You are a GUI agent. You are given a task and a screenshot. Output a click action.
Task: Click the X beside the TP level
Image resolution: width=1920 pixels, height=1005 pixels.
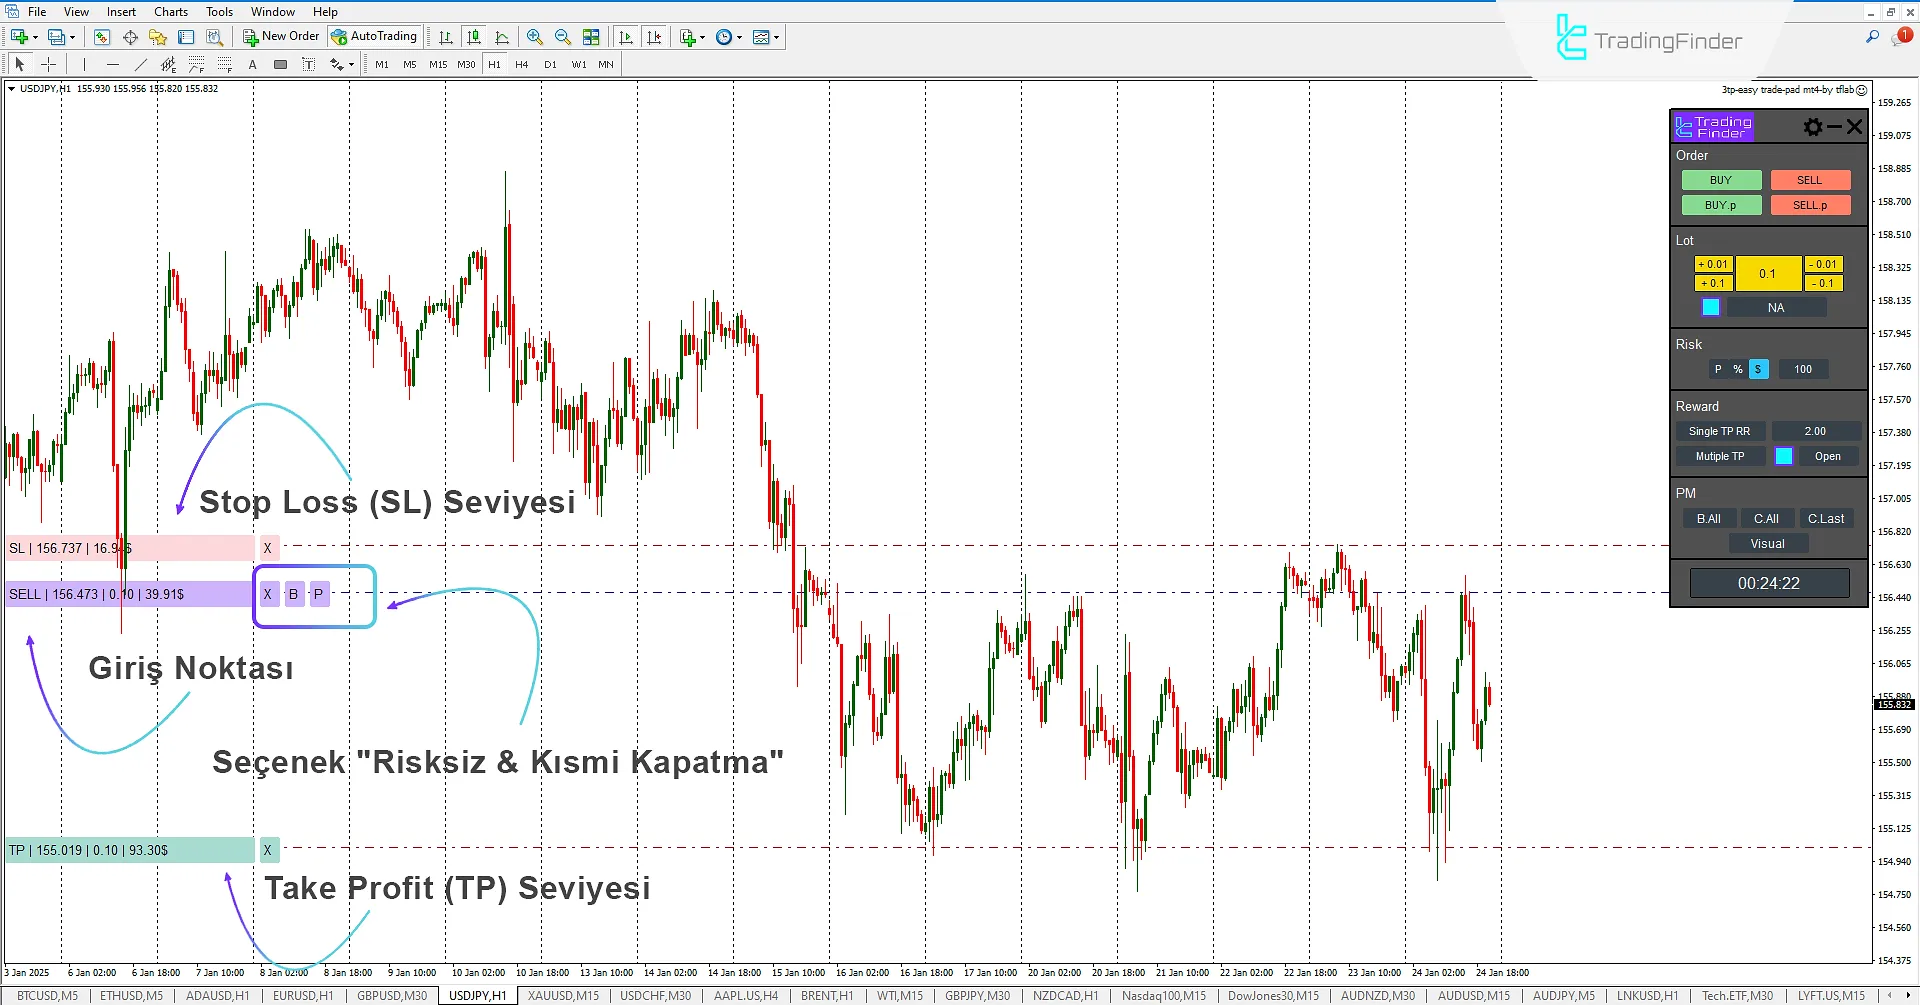pos(267,851)
